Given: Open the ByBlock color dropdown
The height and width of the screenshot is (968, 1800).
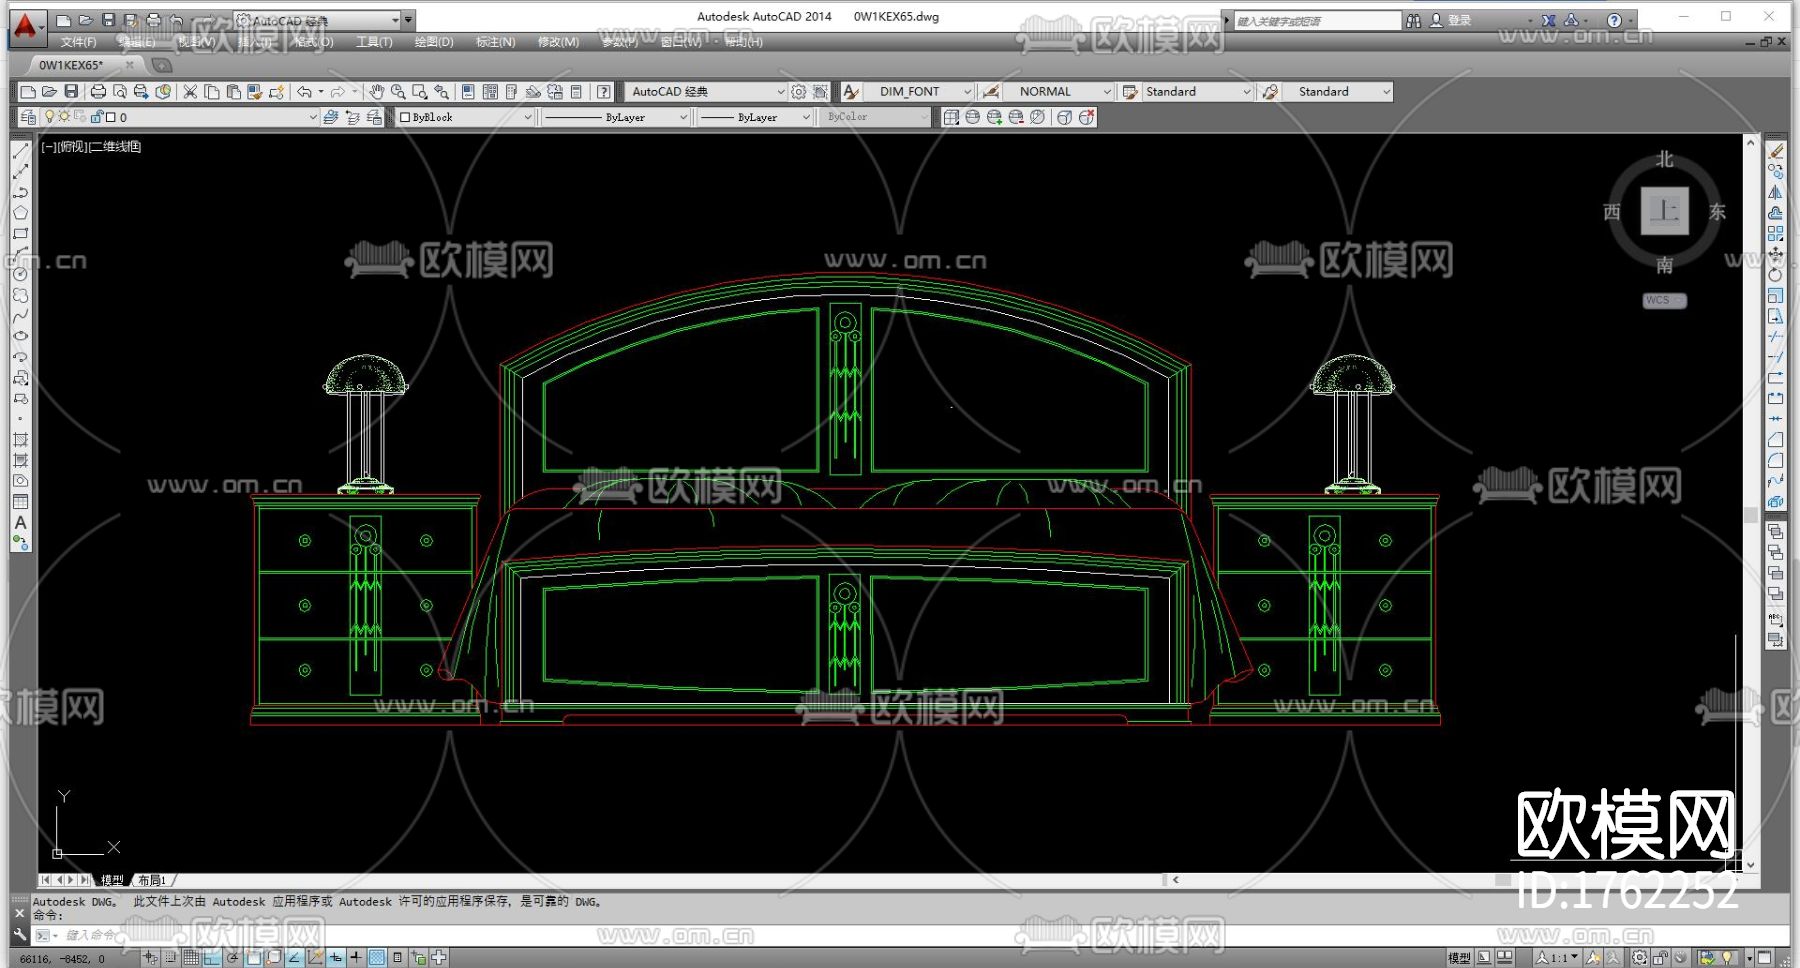Looking at the screenshot, I should pyautogui.click(x=465, y=117).
